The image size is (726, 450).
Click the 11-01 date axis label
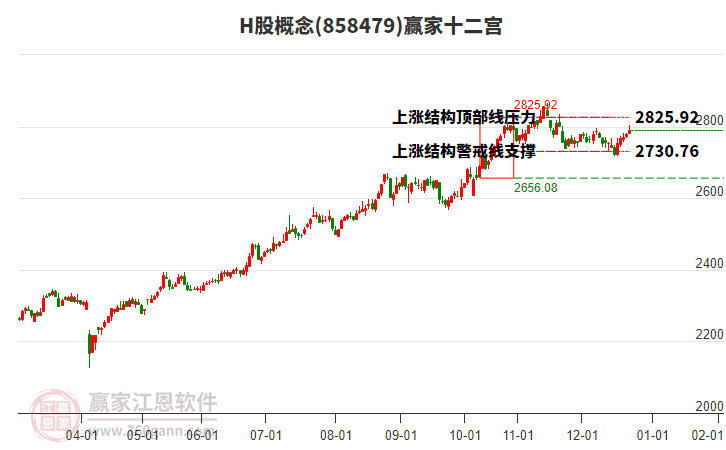518,435
